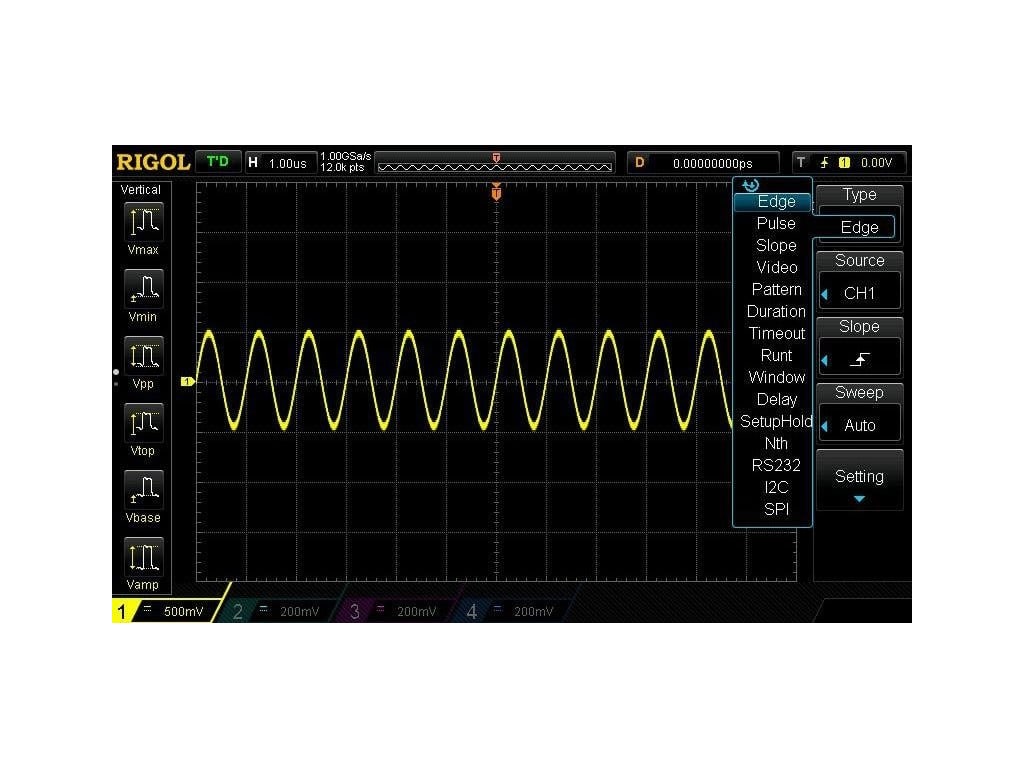Choose the Vpp measurement icon

pos(145,355)
